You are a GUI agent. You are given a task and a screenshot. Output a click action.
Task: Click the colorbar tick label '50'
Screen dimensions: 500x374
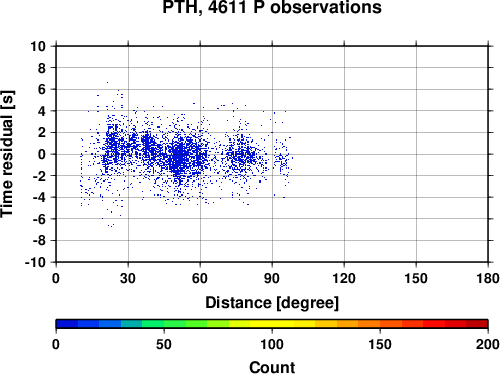(164, 344)
